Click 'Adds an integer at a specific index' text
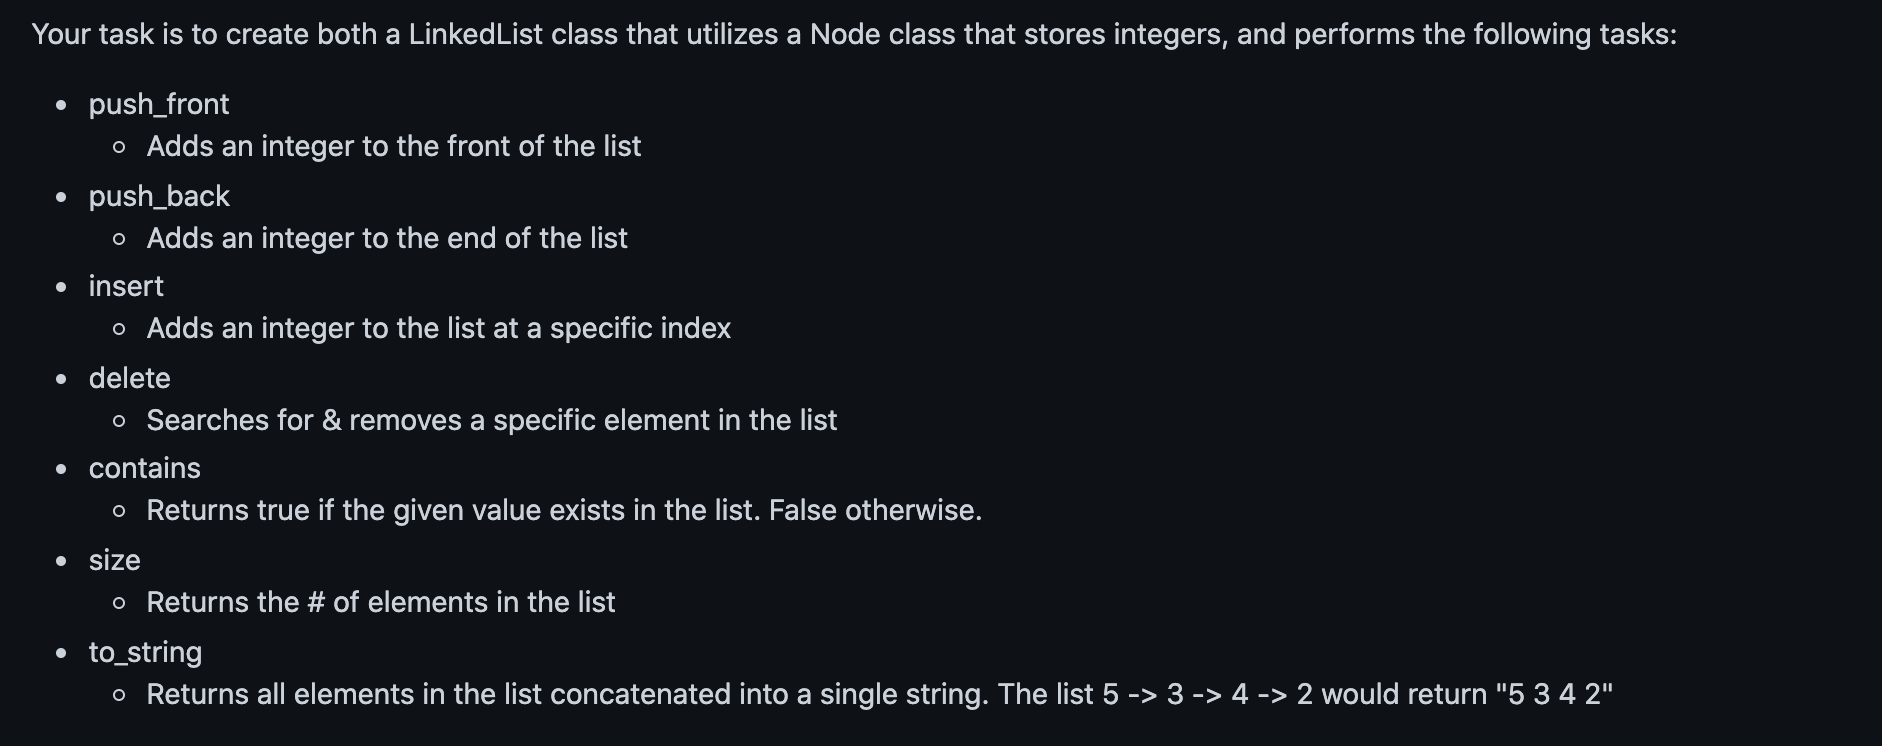This screenshot has height=746, width=1882. pyautogui.click(x=439, y=329)
